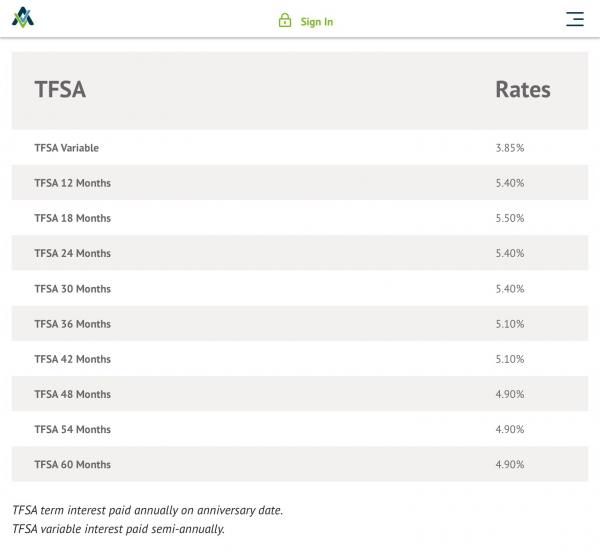
Task: Click the green lock icon
Action: point(285,21)
